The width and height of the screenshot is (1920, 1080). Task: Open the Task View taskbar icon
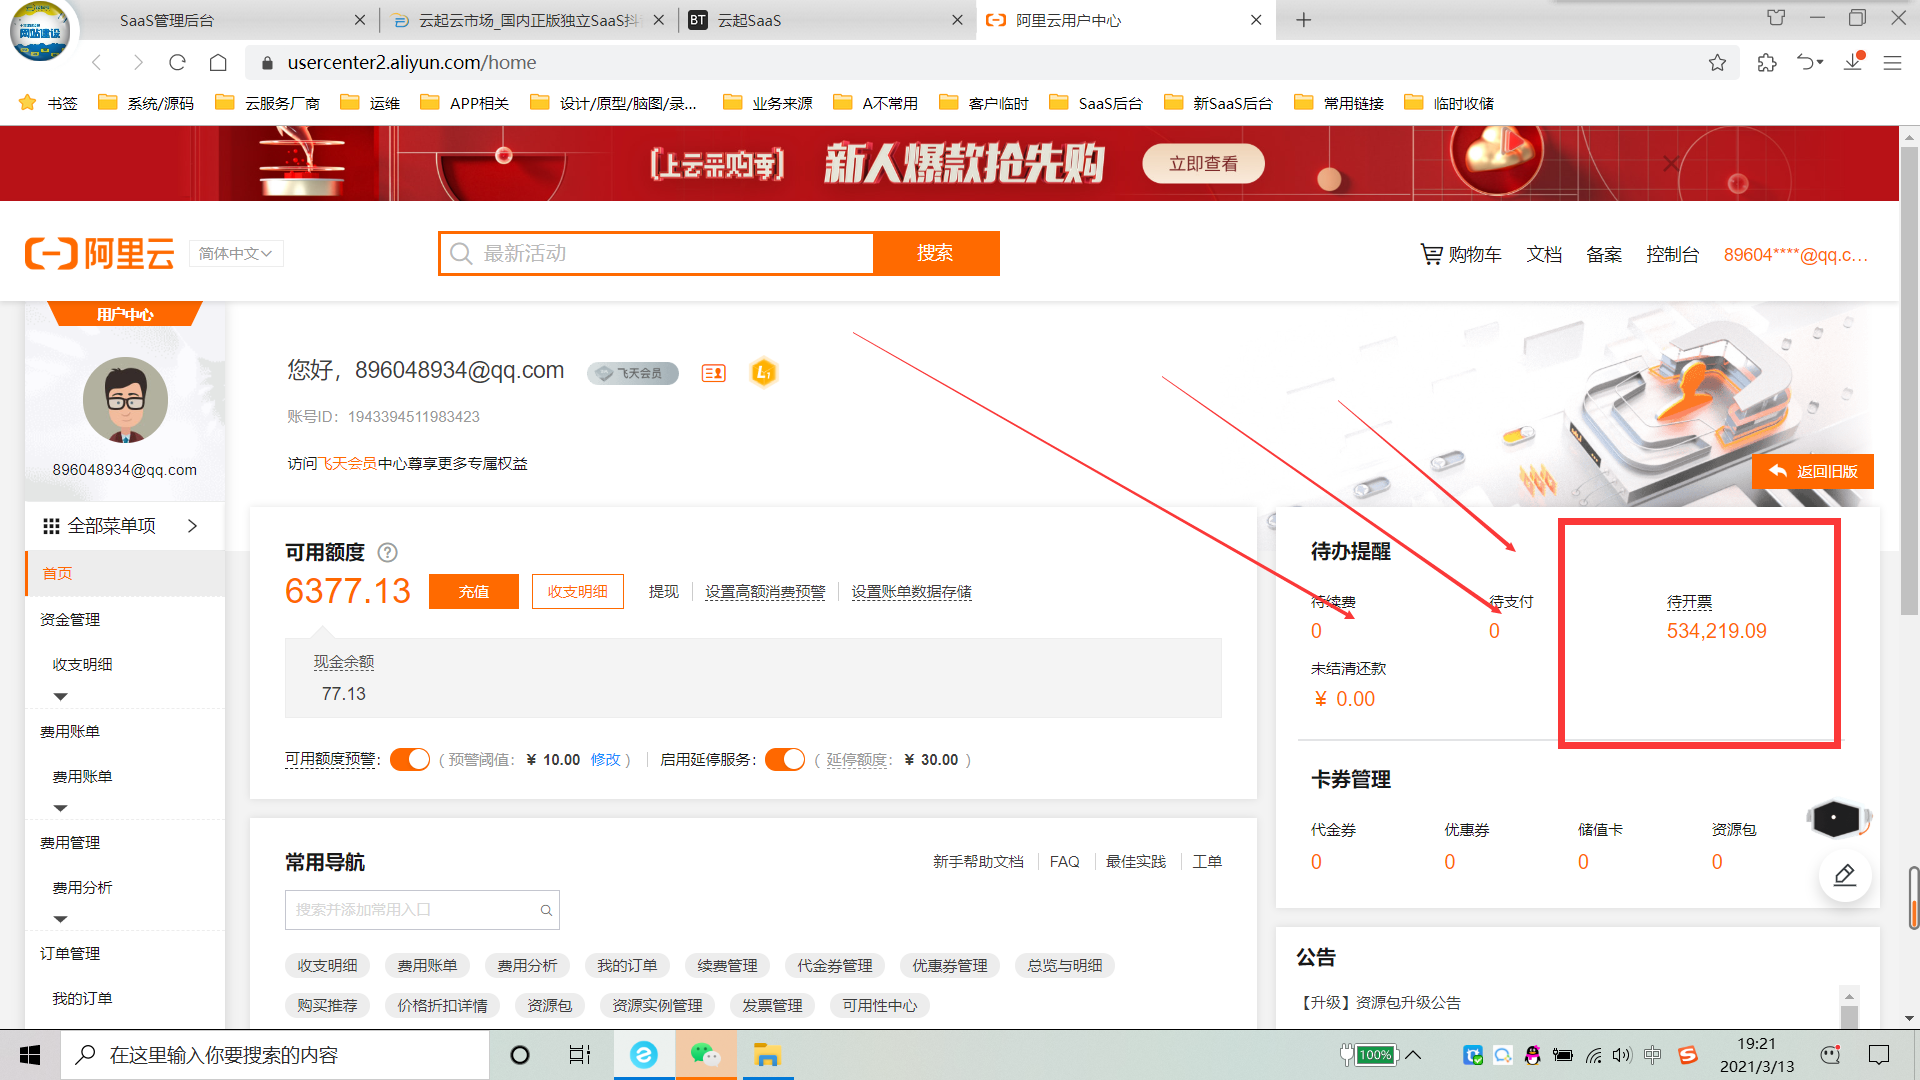coord(580,1055)
